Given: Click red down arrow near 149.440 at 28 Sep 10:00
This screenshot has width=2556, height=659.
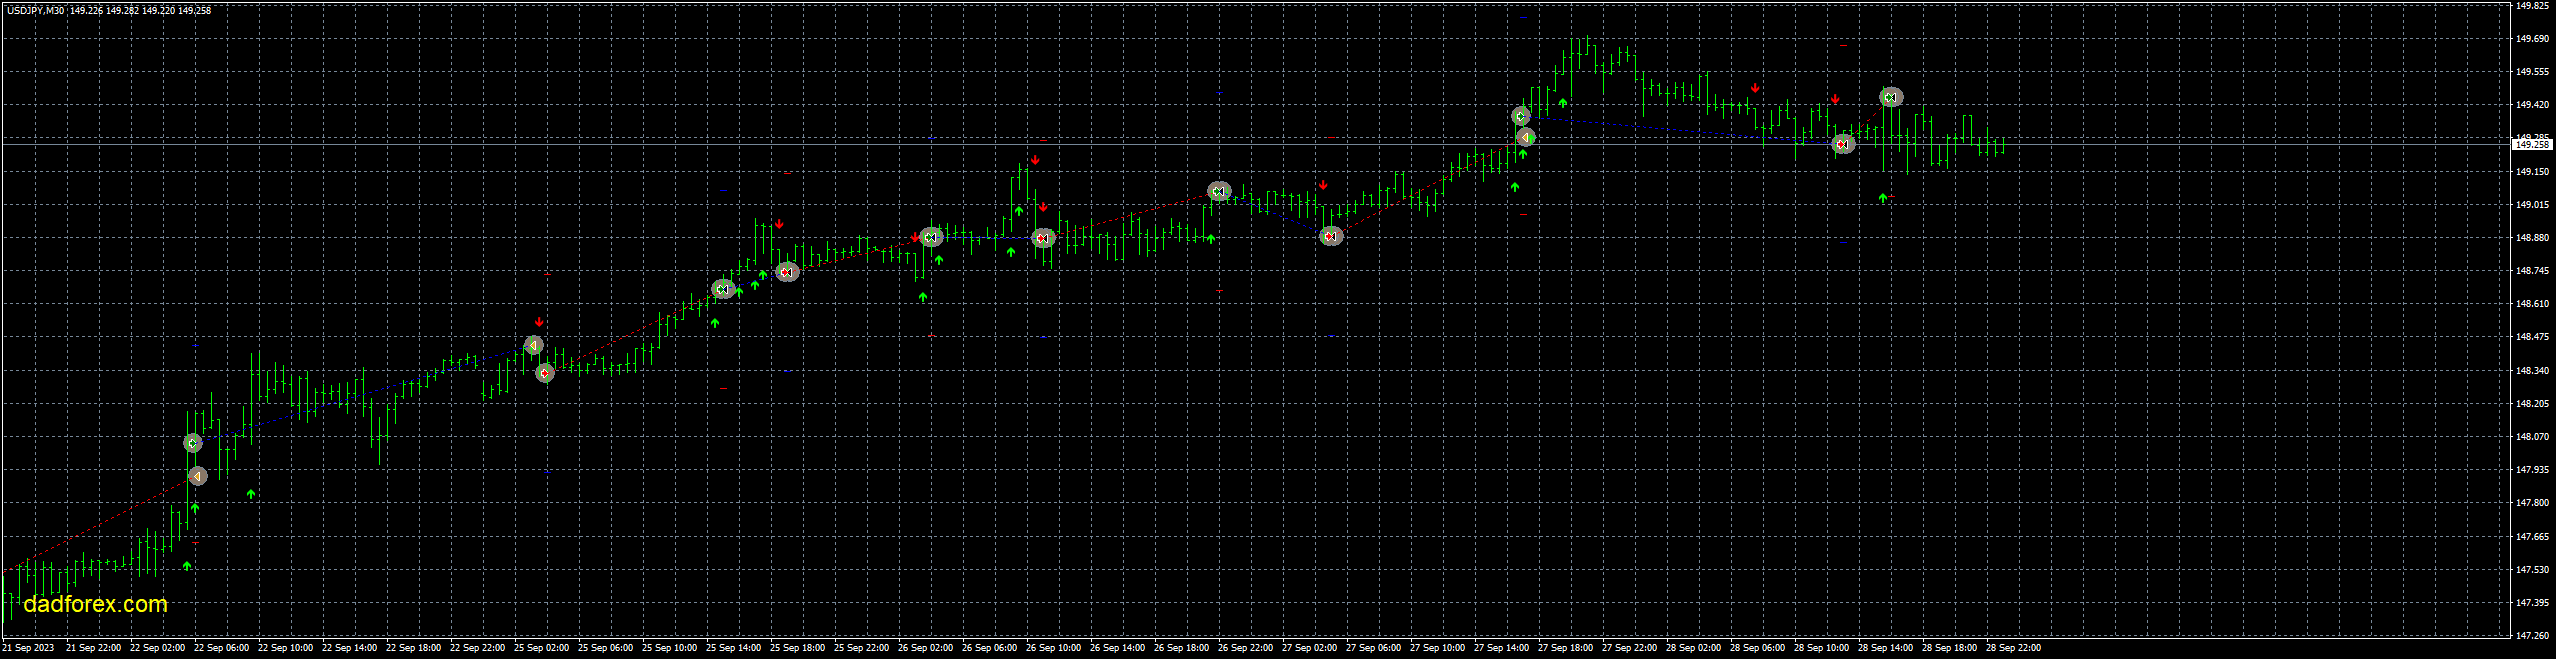Looking at the screenshot, I should click(x=1835, y=99).
